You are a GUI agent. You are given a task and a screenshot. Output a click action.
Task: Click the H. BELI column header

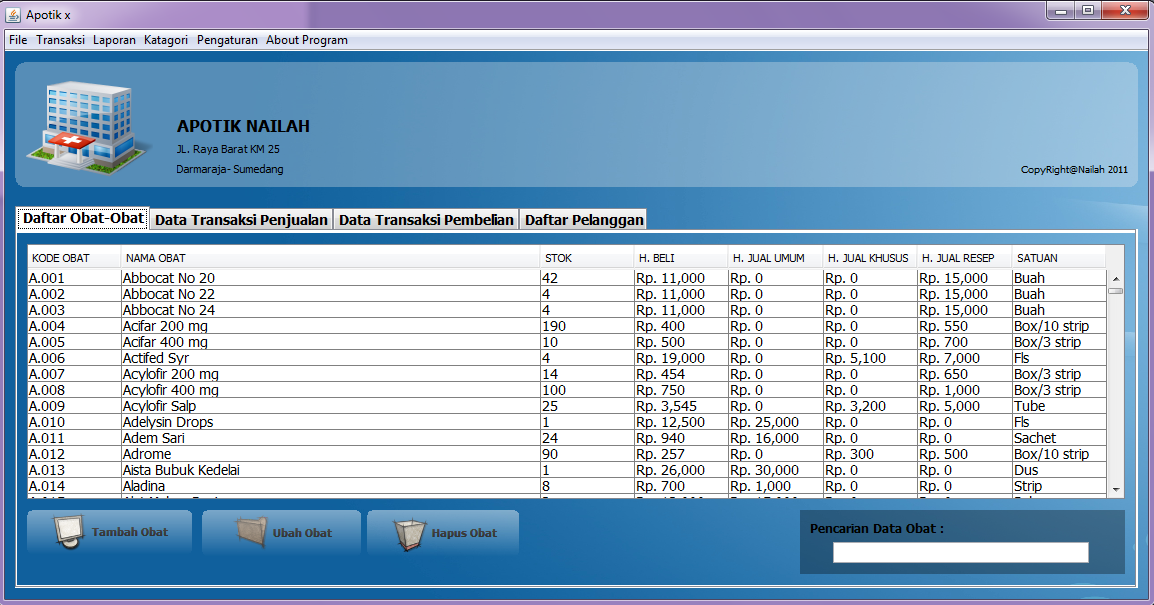(x=681, y=258)
